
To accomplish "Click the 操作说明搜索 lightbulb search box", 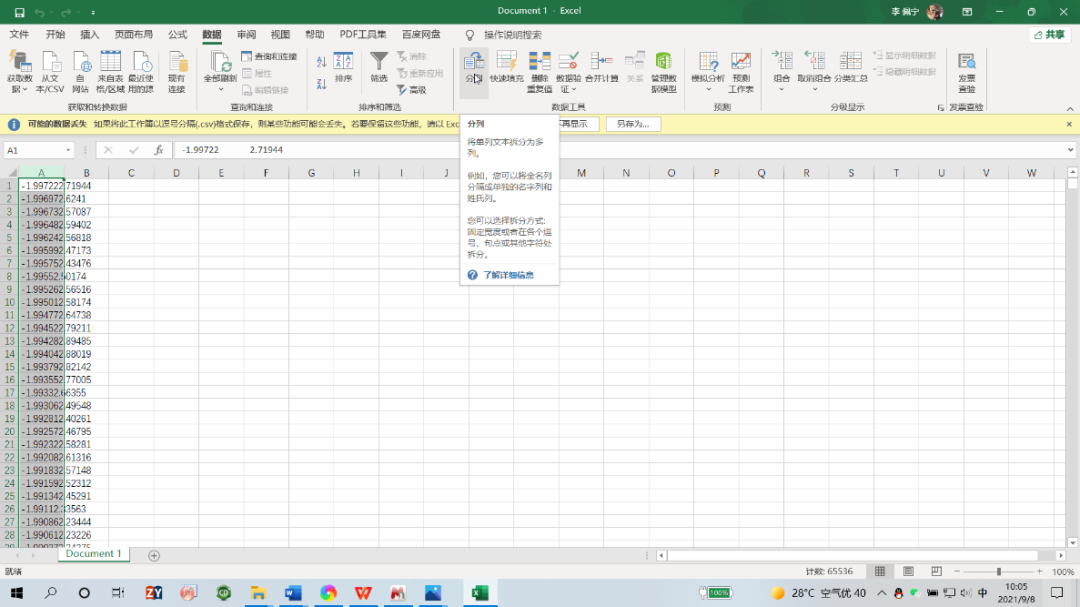I will coord(505,34).
